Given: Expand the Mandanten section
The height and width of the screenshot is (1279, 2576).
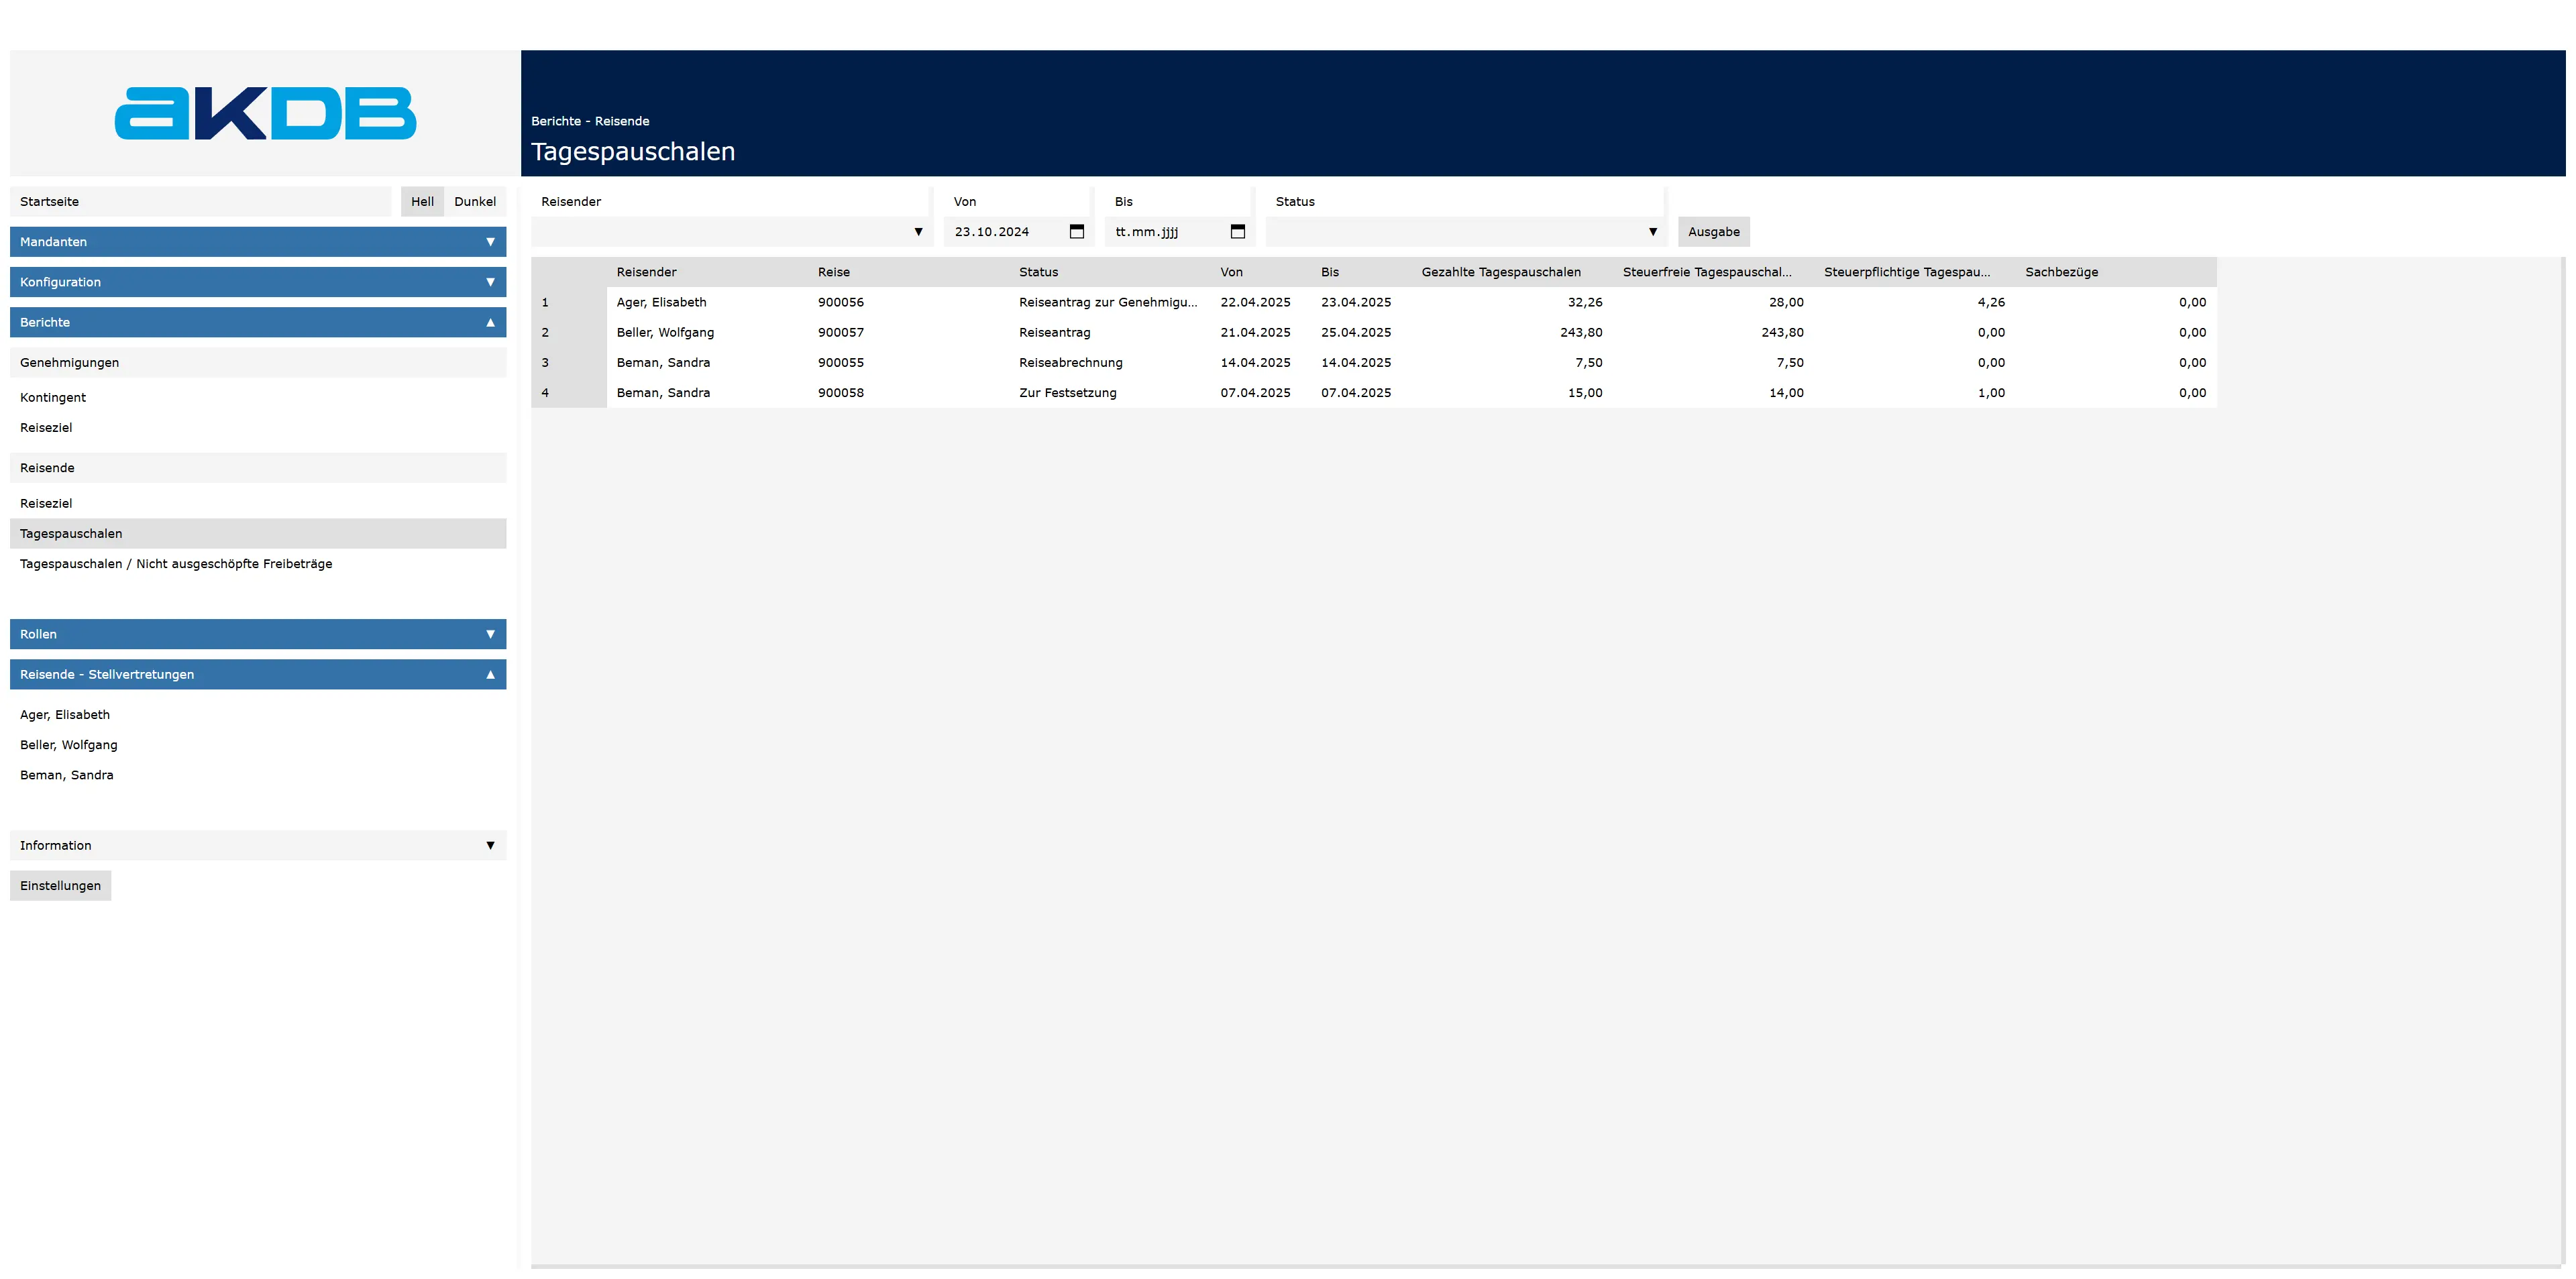Looking at the screenshot, I should [258, 242].
